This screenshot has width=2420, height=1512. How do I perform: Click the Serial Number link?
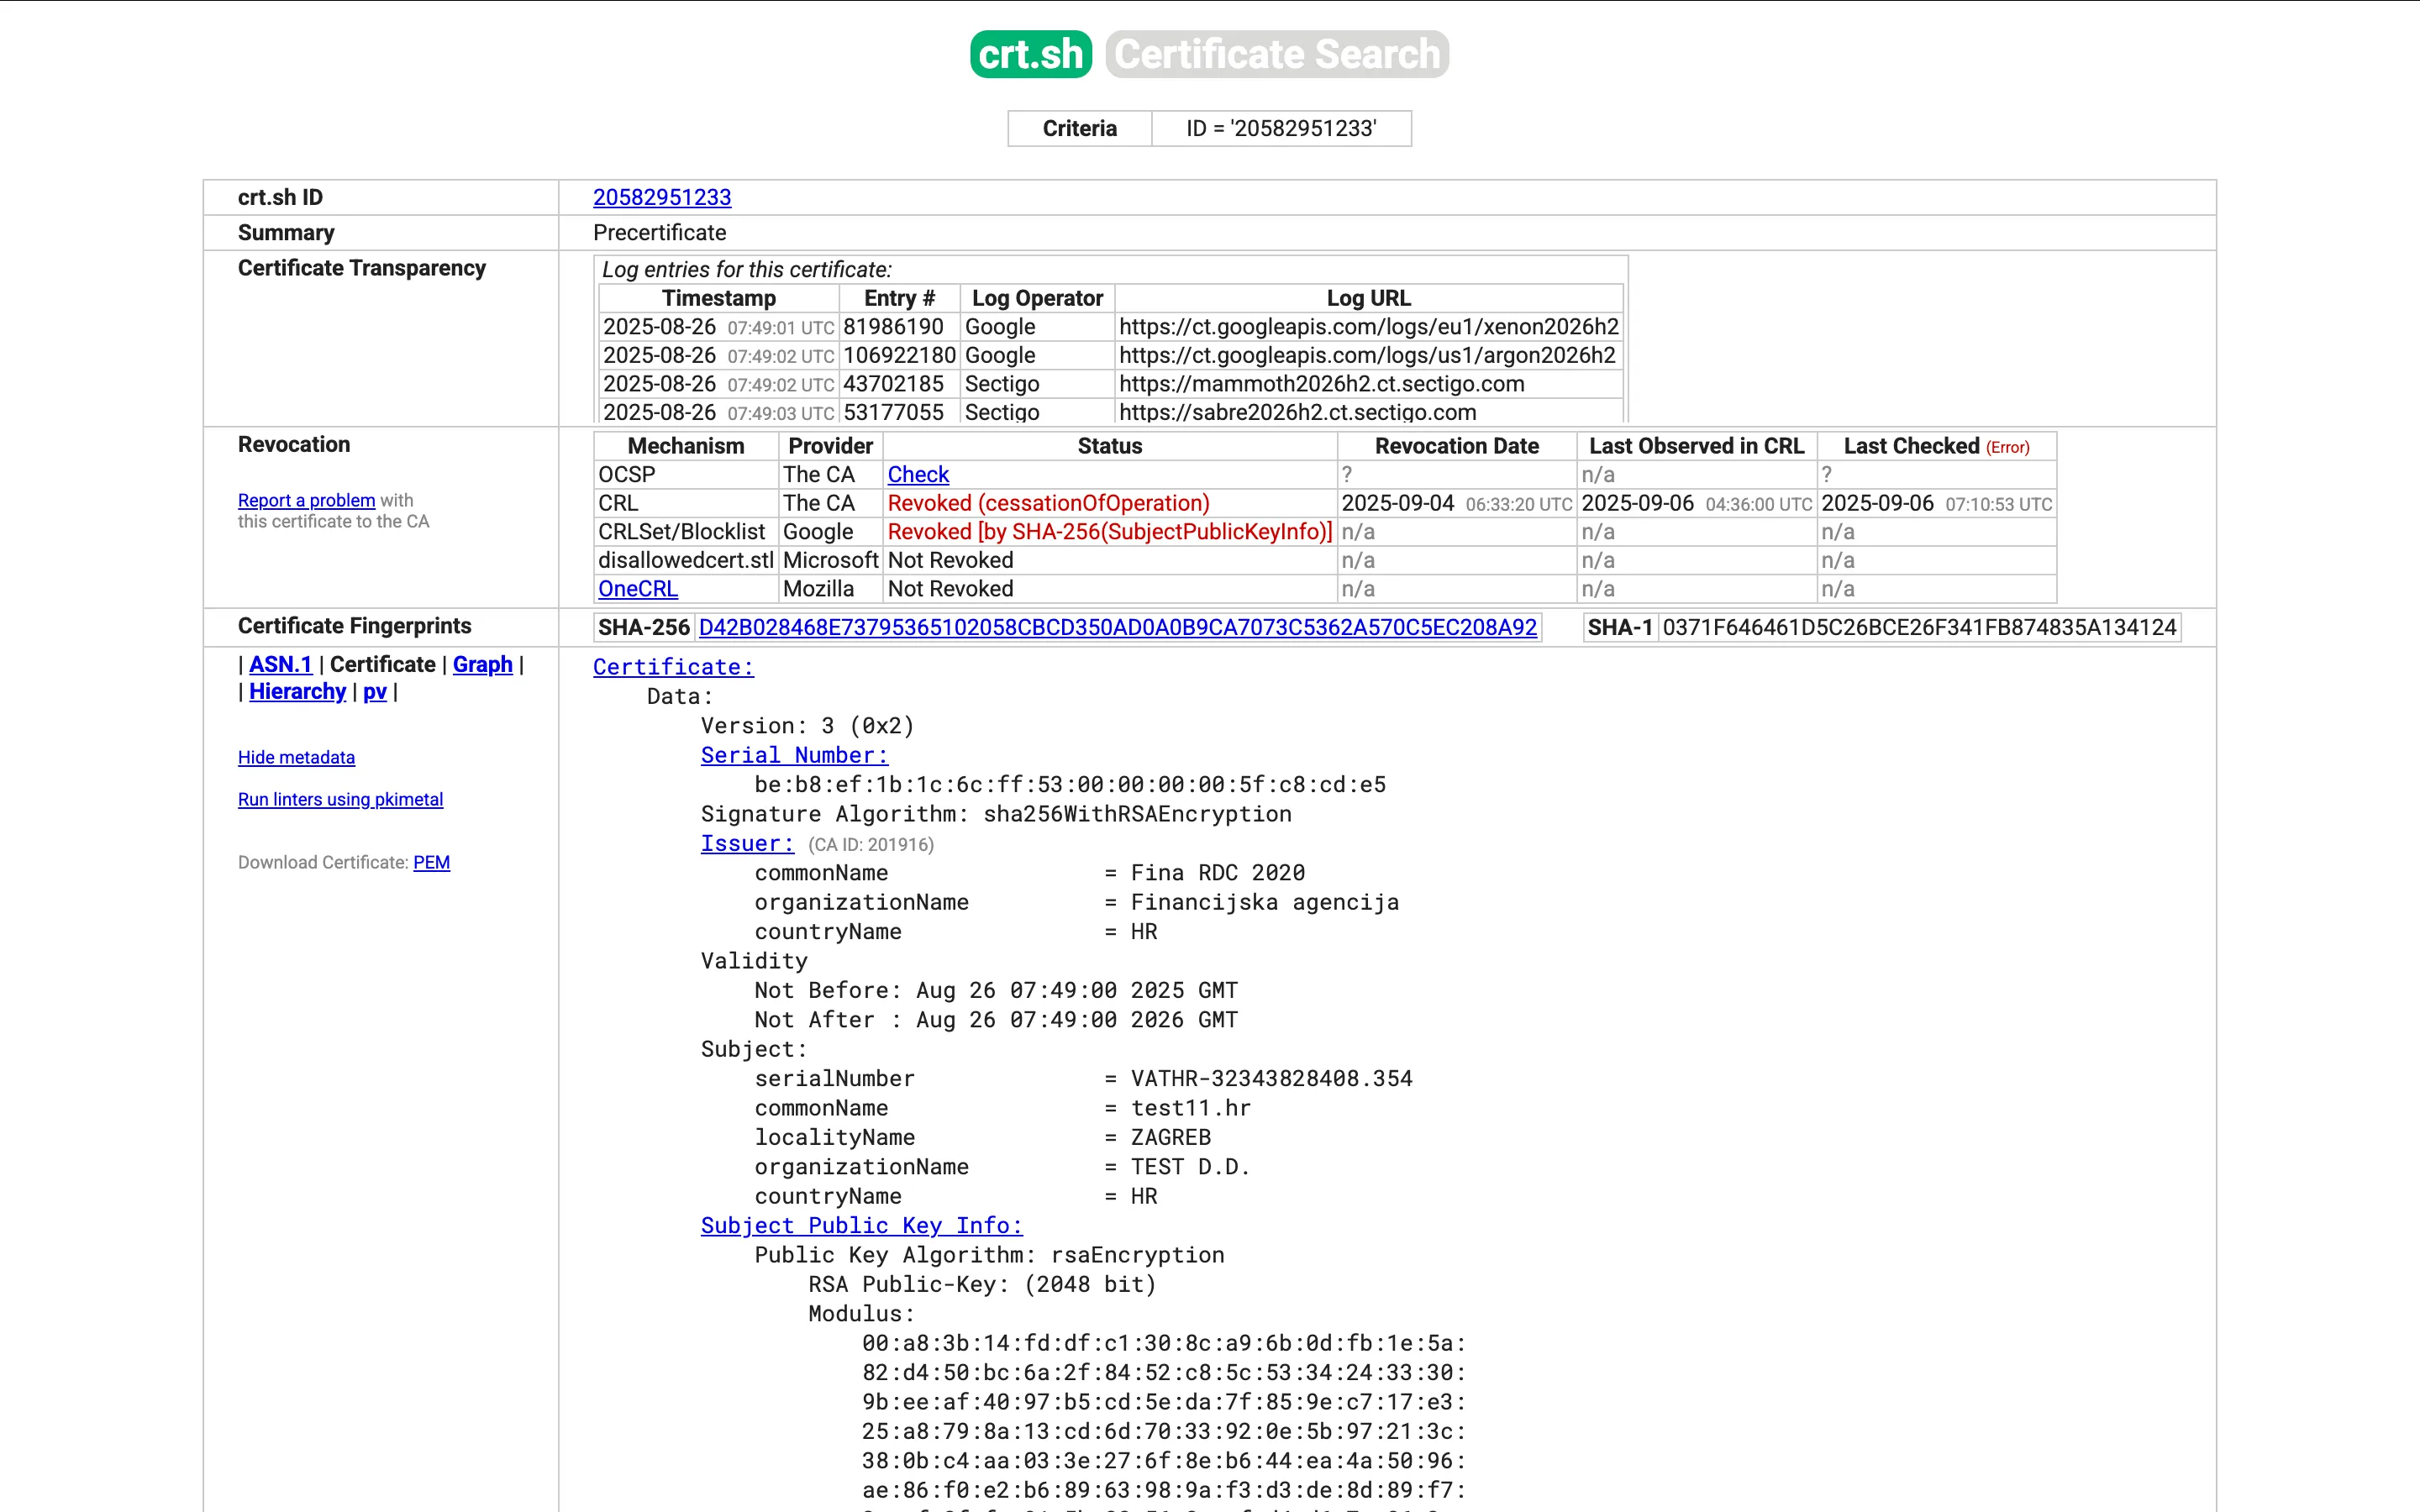point(794,755)
